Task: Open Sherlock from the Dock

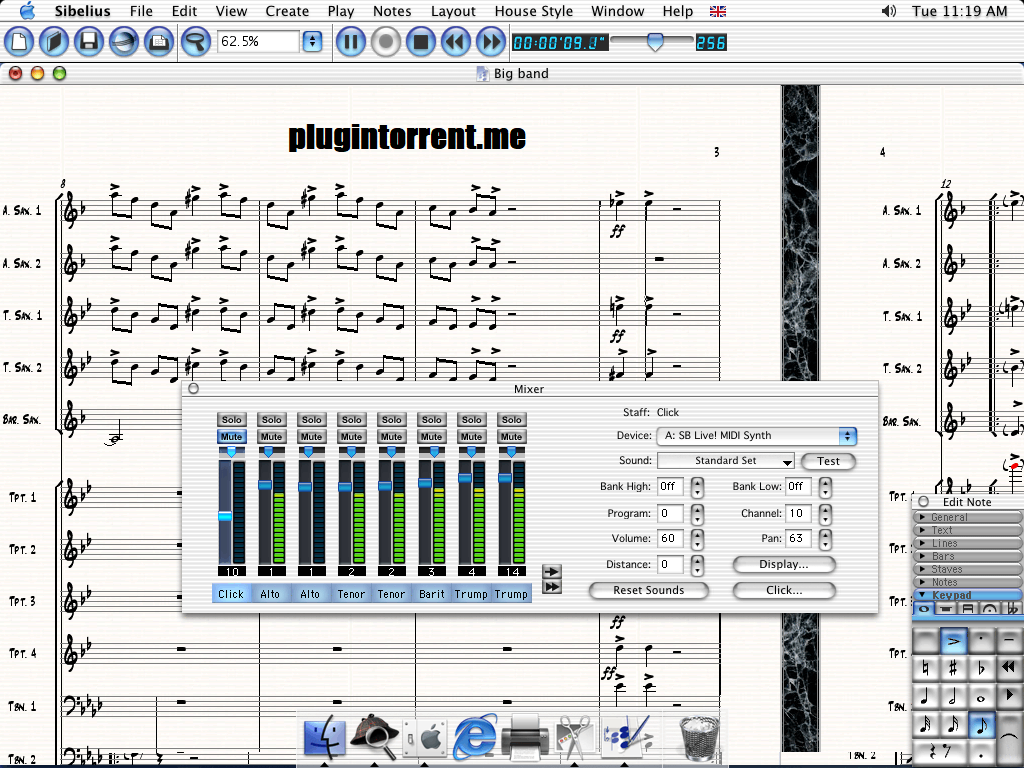Action: coord(374,736)
